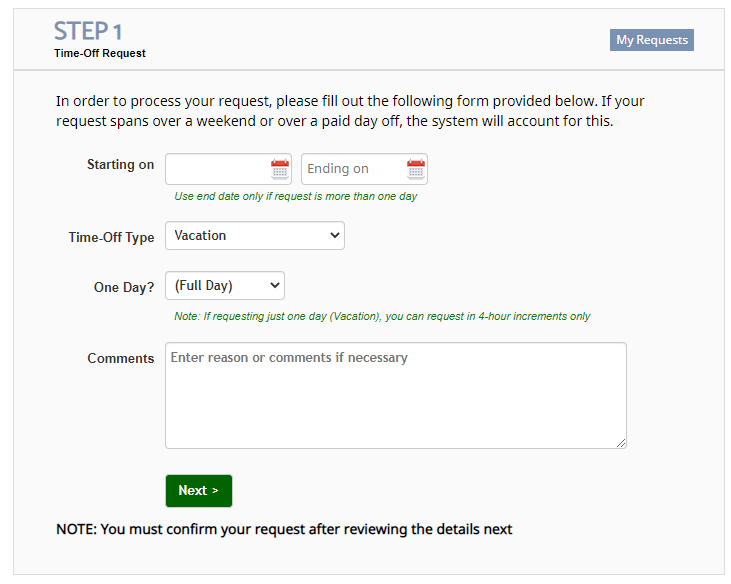Click the STEP 1 heading
The height and width of the screenshot is (584, 731).
(x=88, y=31)
